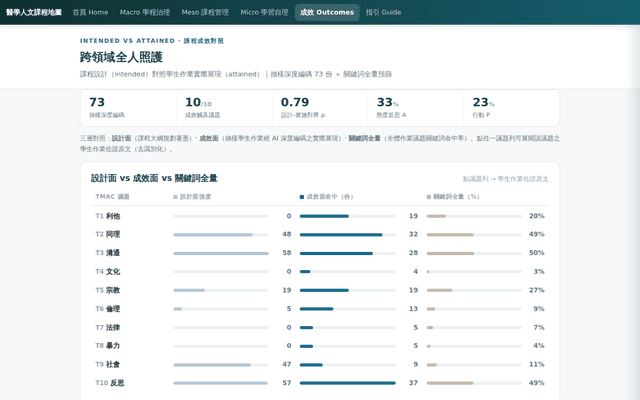Click the tan 關鍵詞 bar in T3 row
This screenshot has height=400, width=640.
tap(450, 253)
